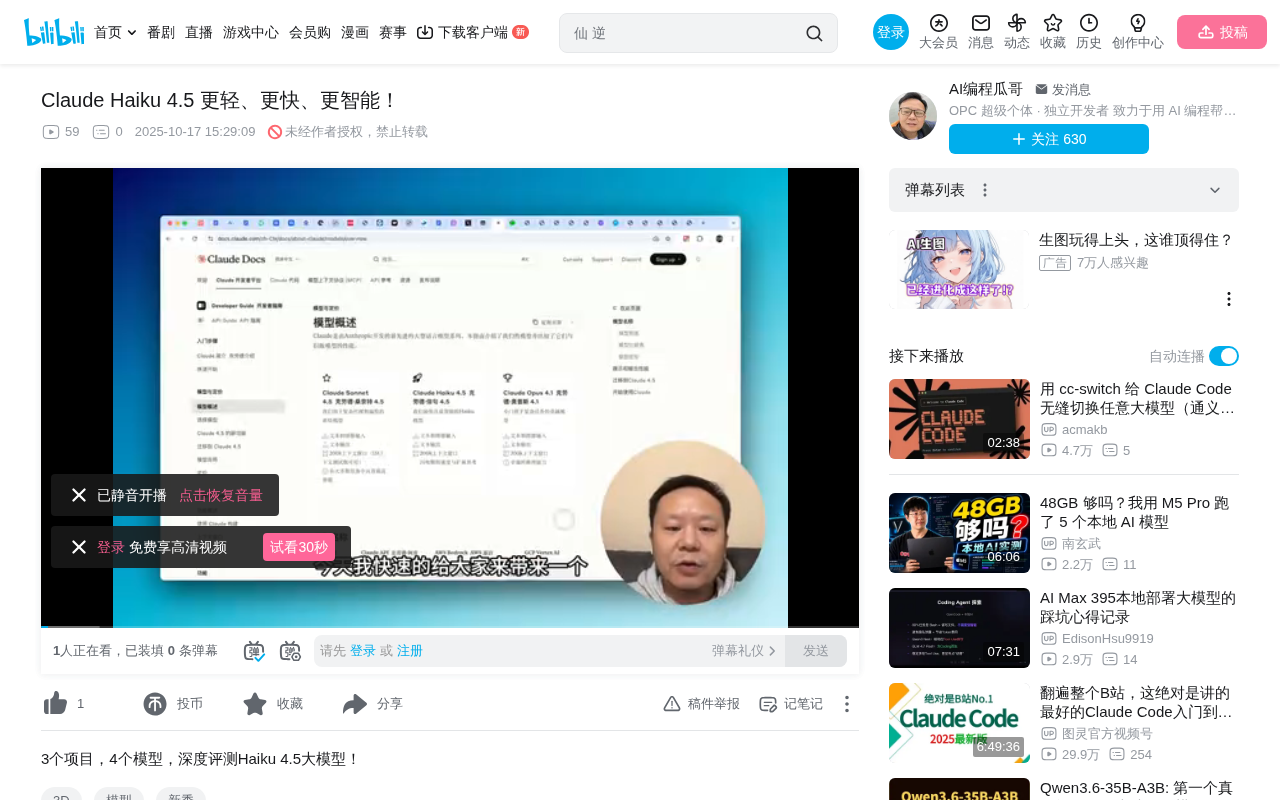
Task: Open the 生图玩得上头 ad thumbnail
Action: [x=959, y=270]
